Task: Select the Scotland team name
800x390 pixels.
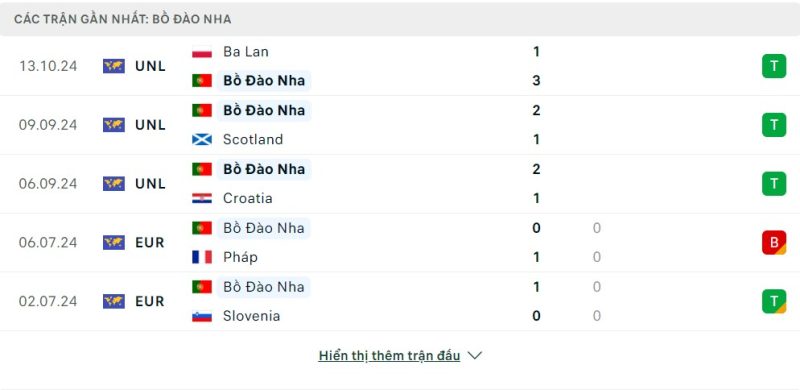Action: [x=253, y=139]
